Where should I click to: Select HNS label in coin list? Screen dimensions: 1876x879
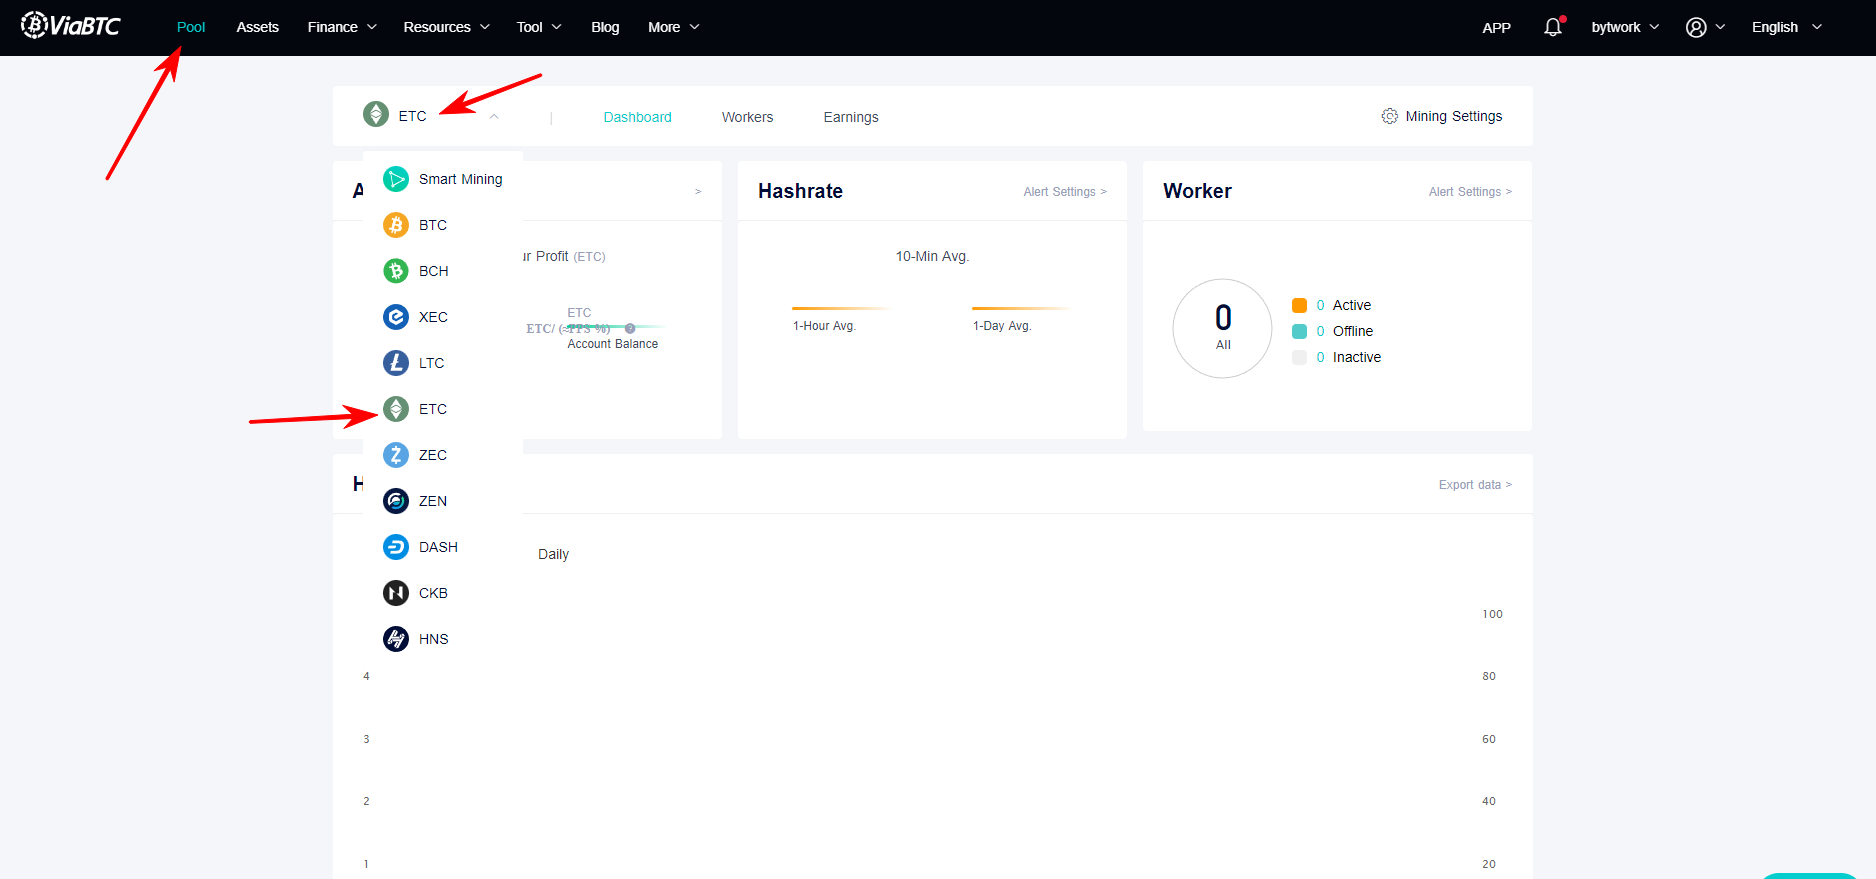(x=433, y=639)
